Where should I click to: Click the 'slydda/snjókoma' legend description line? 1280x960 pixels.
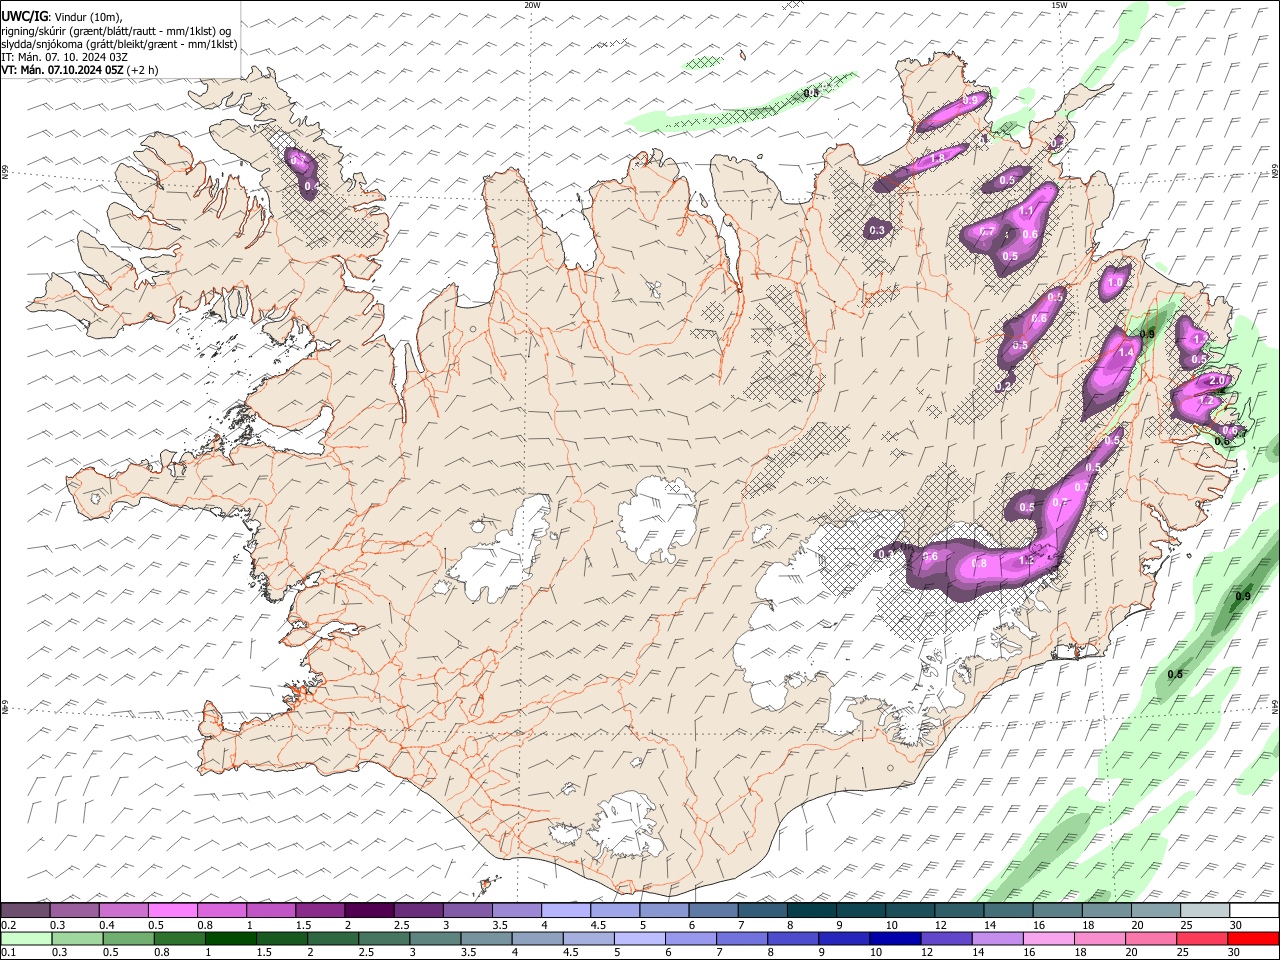point(120,44)
